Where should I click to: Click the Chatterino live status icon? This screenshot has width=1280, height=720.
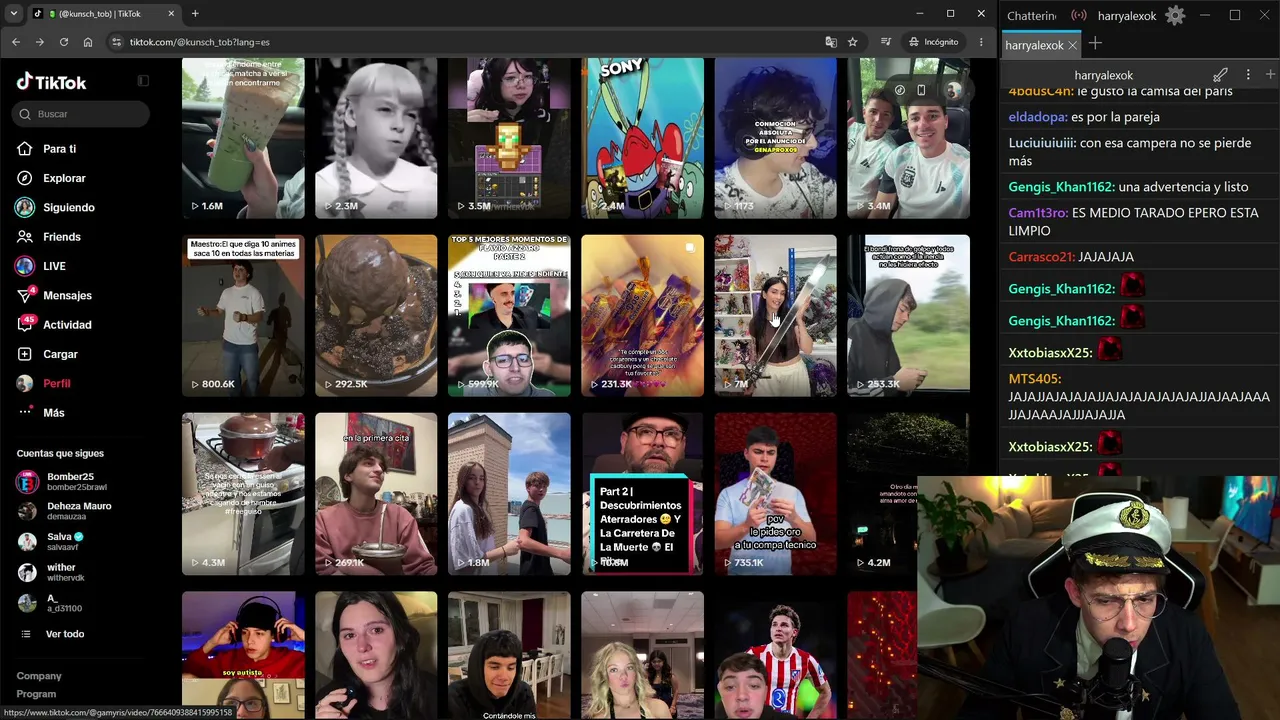[x=1079, y=16]
